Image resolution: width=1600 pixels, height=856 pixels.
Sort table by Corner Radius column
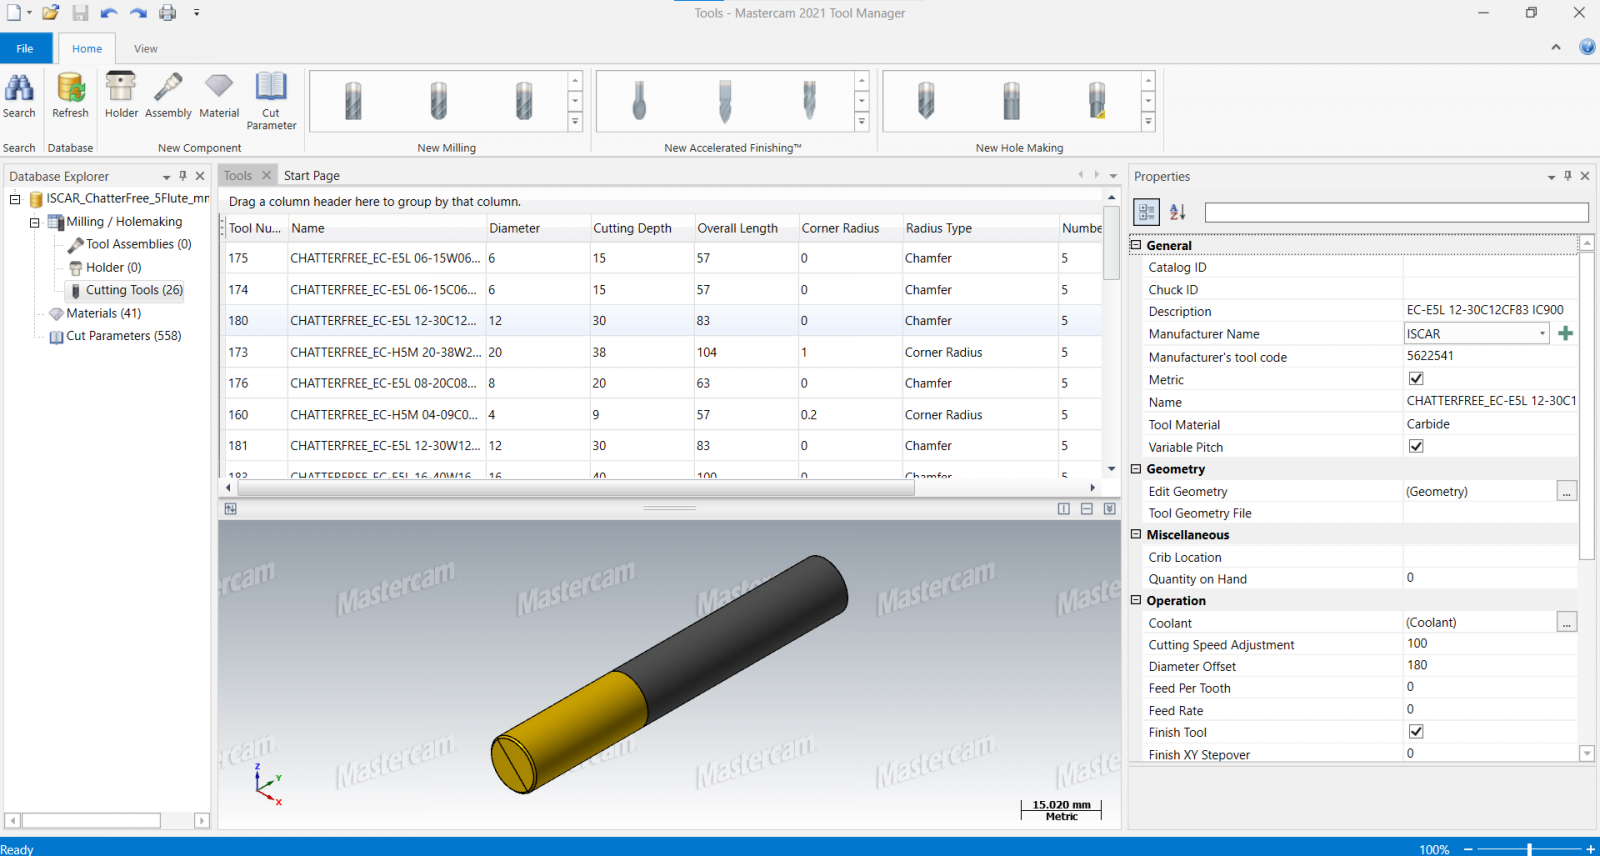click(850, 228)
